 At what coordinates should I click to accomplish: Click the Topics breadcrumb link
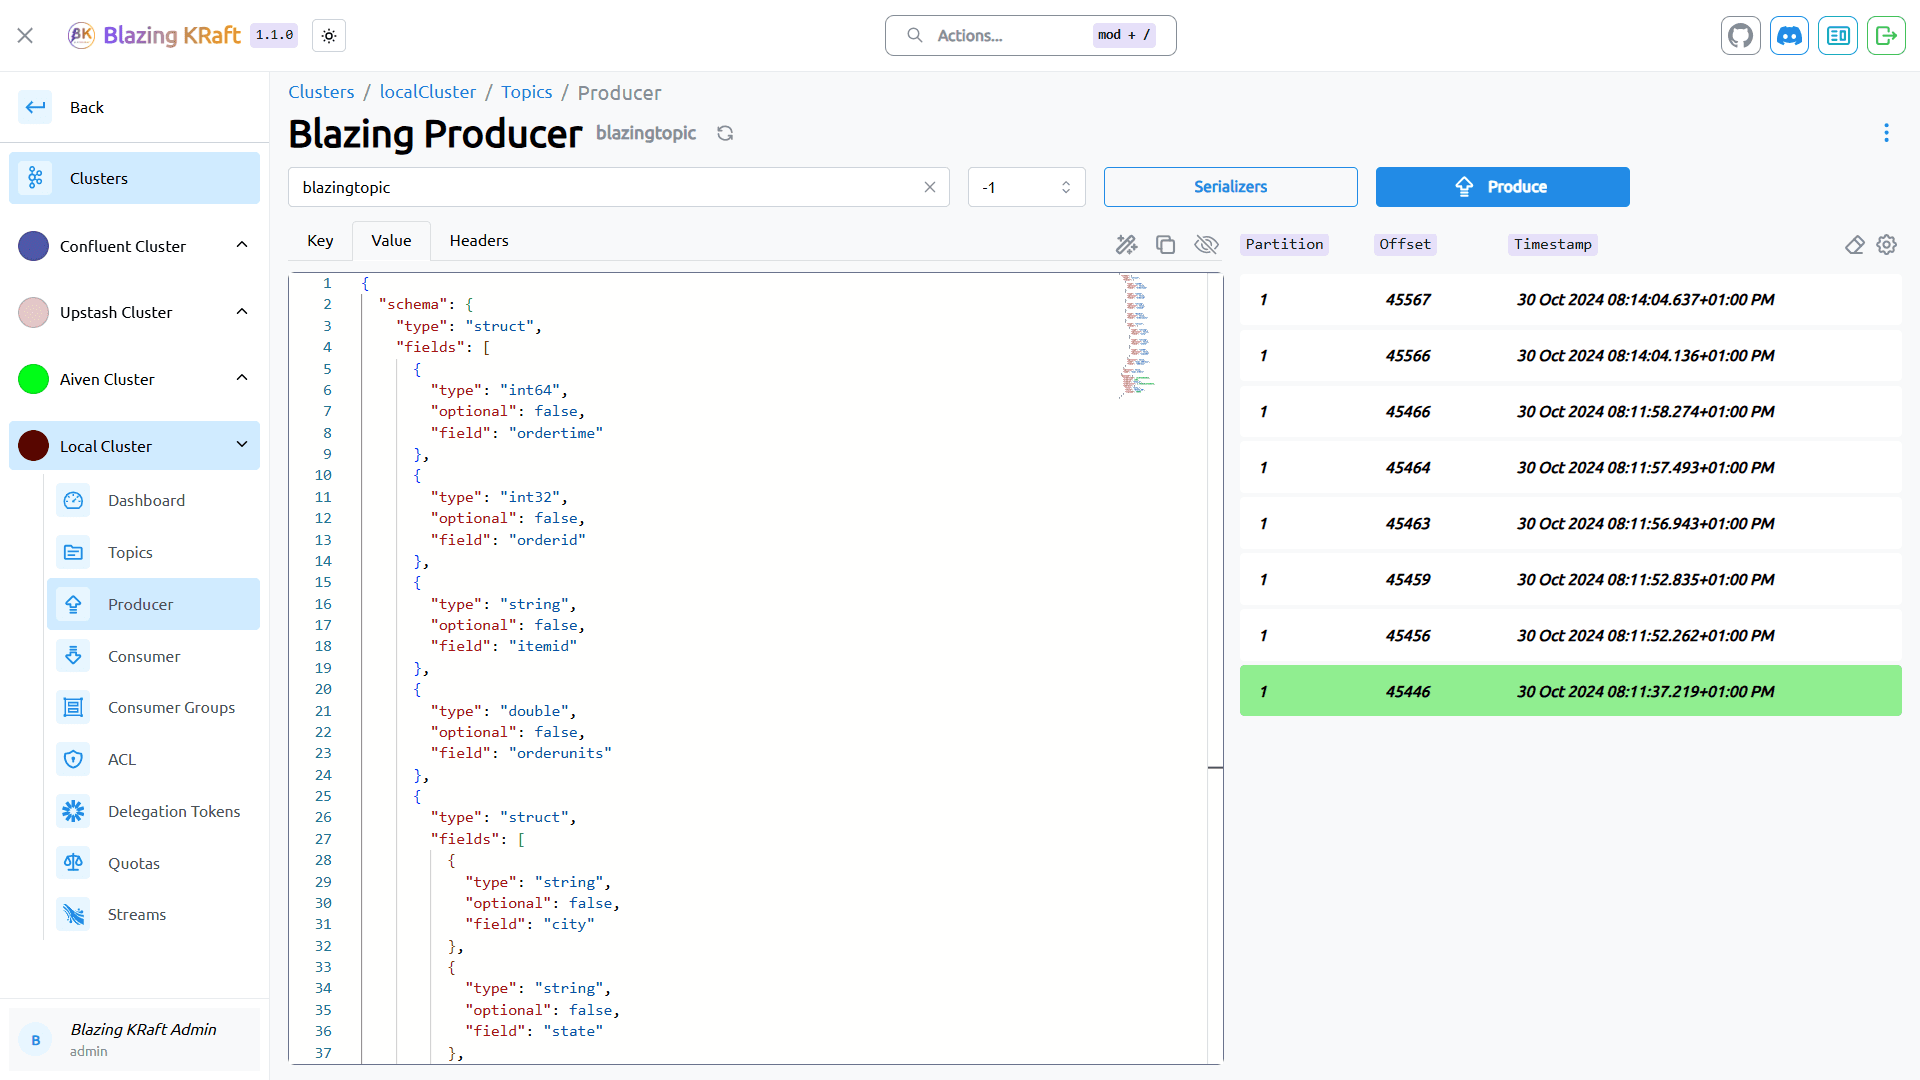(527, 92)
